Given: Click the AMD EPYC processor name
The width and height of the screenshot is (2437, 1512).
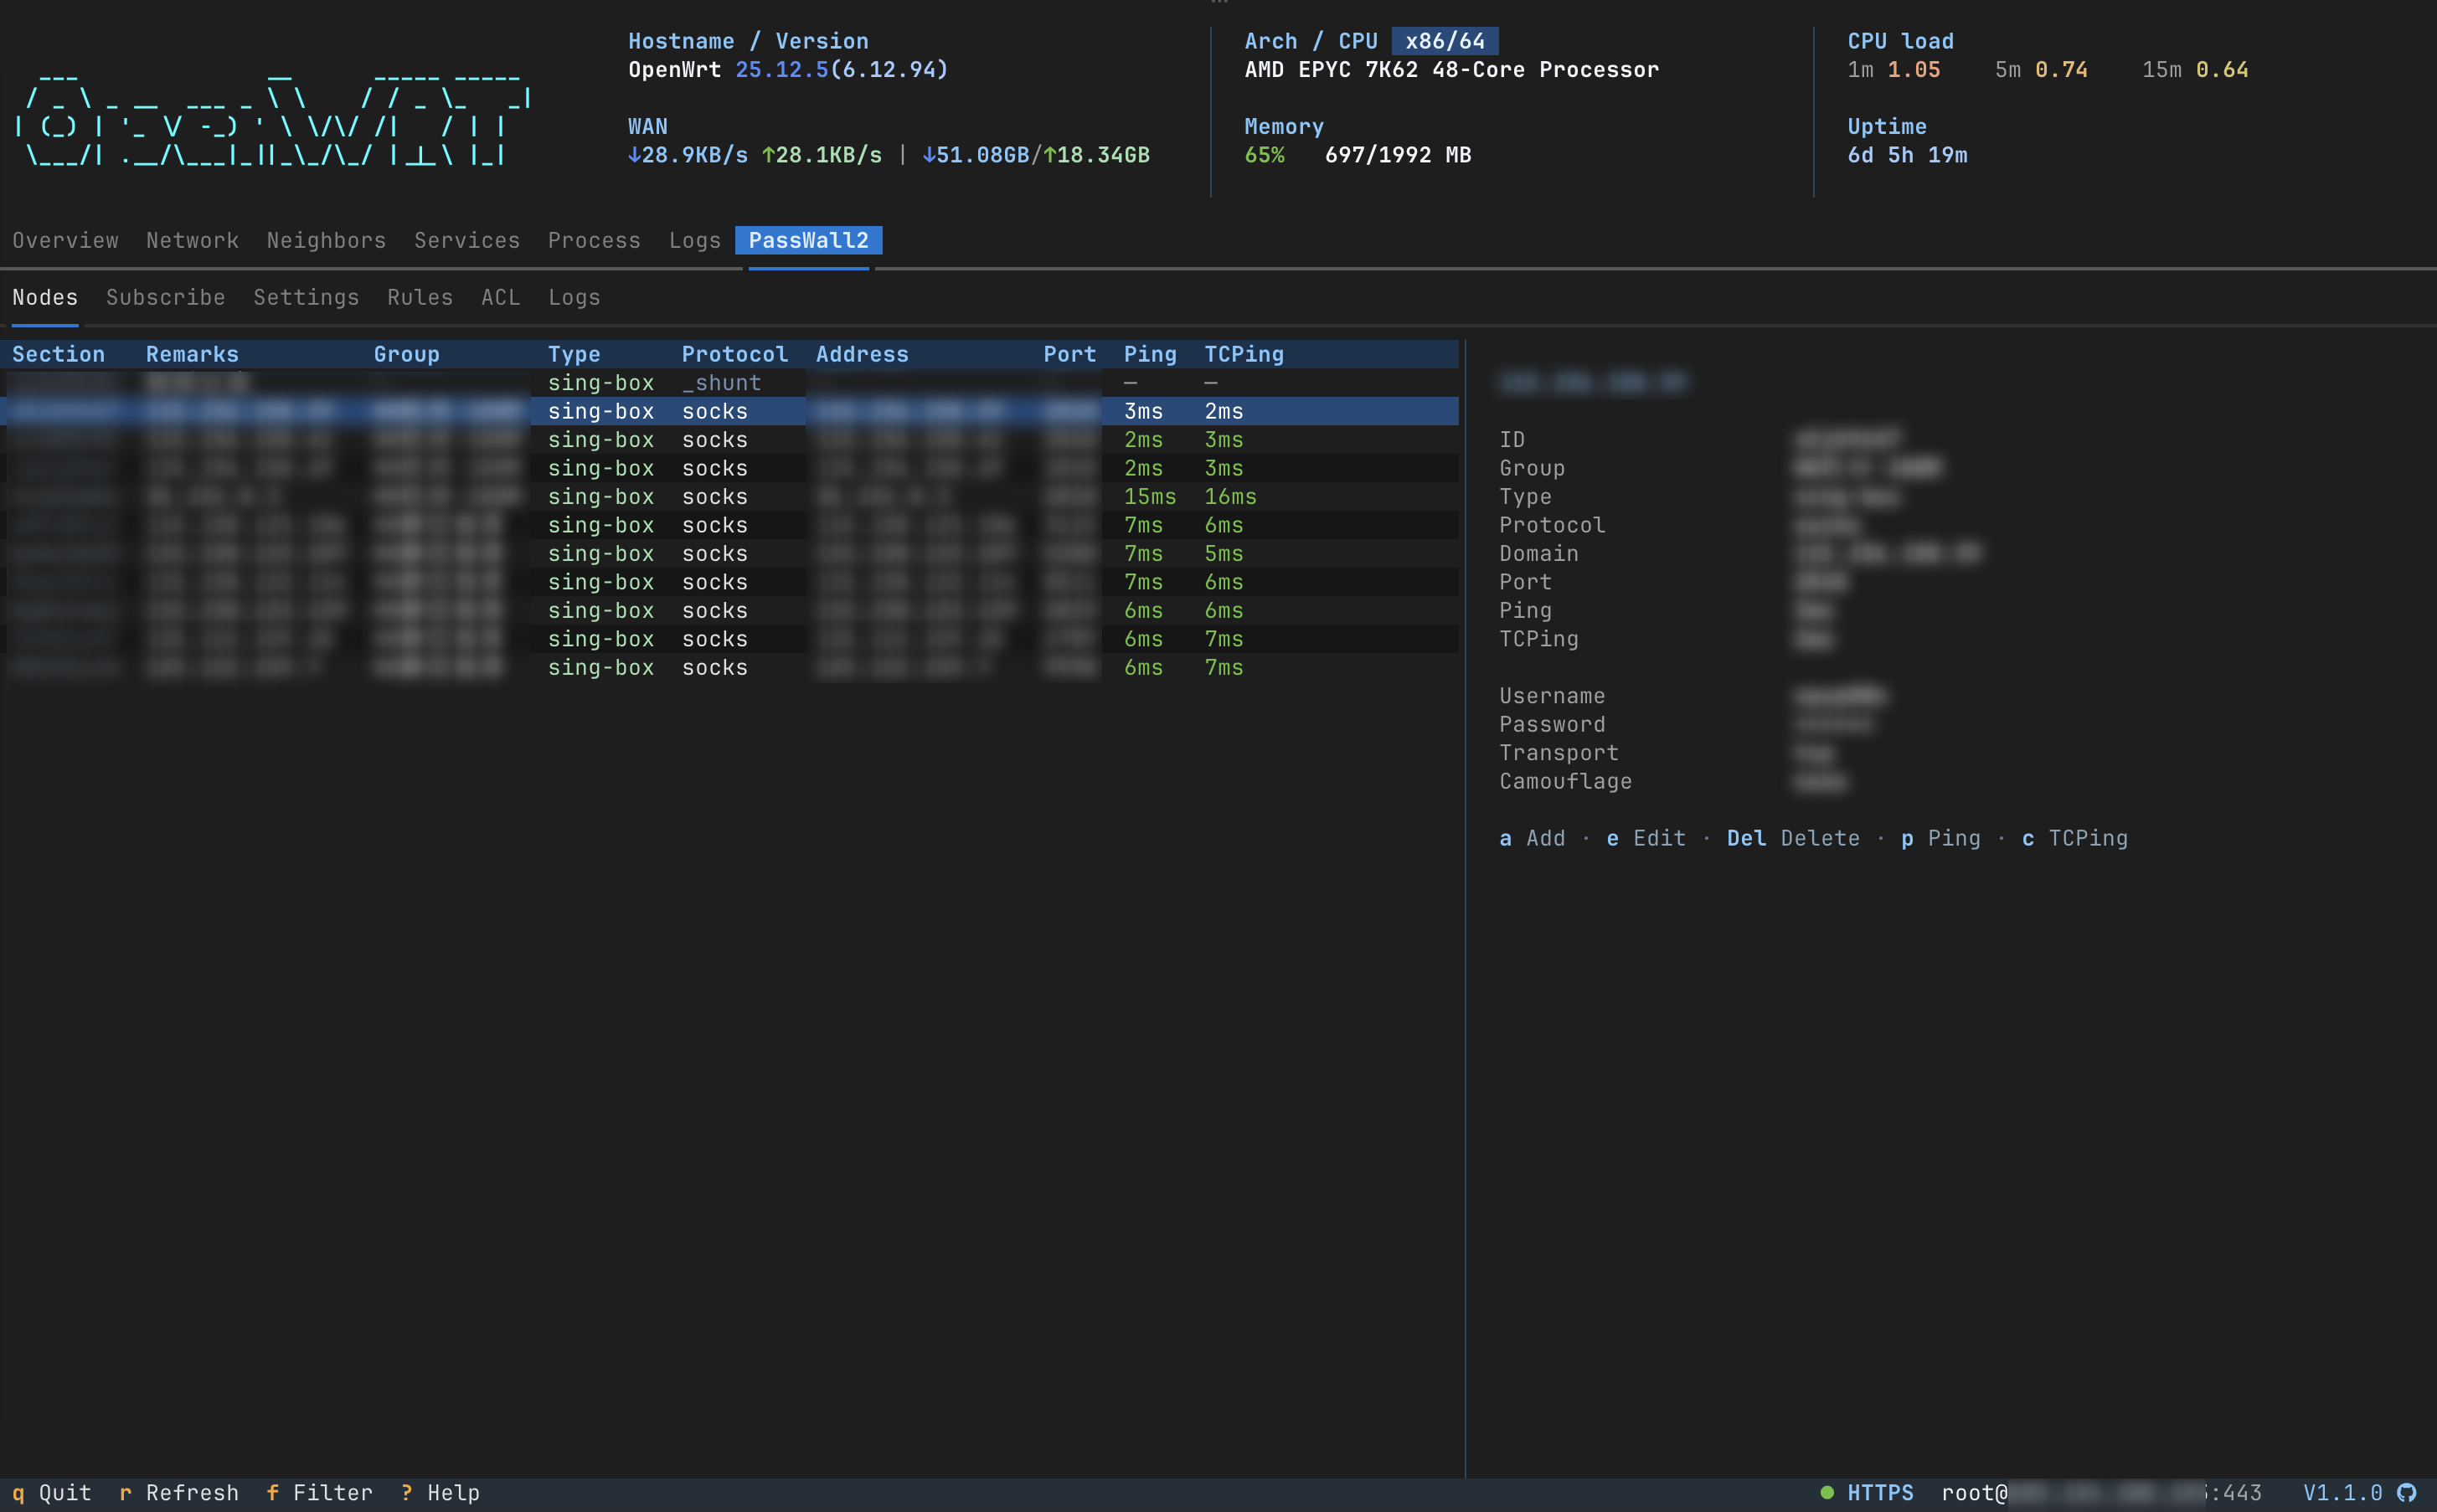Looking at the screenshot, I should pos(1451,70).
